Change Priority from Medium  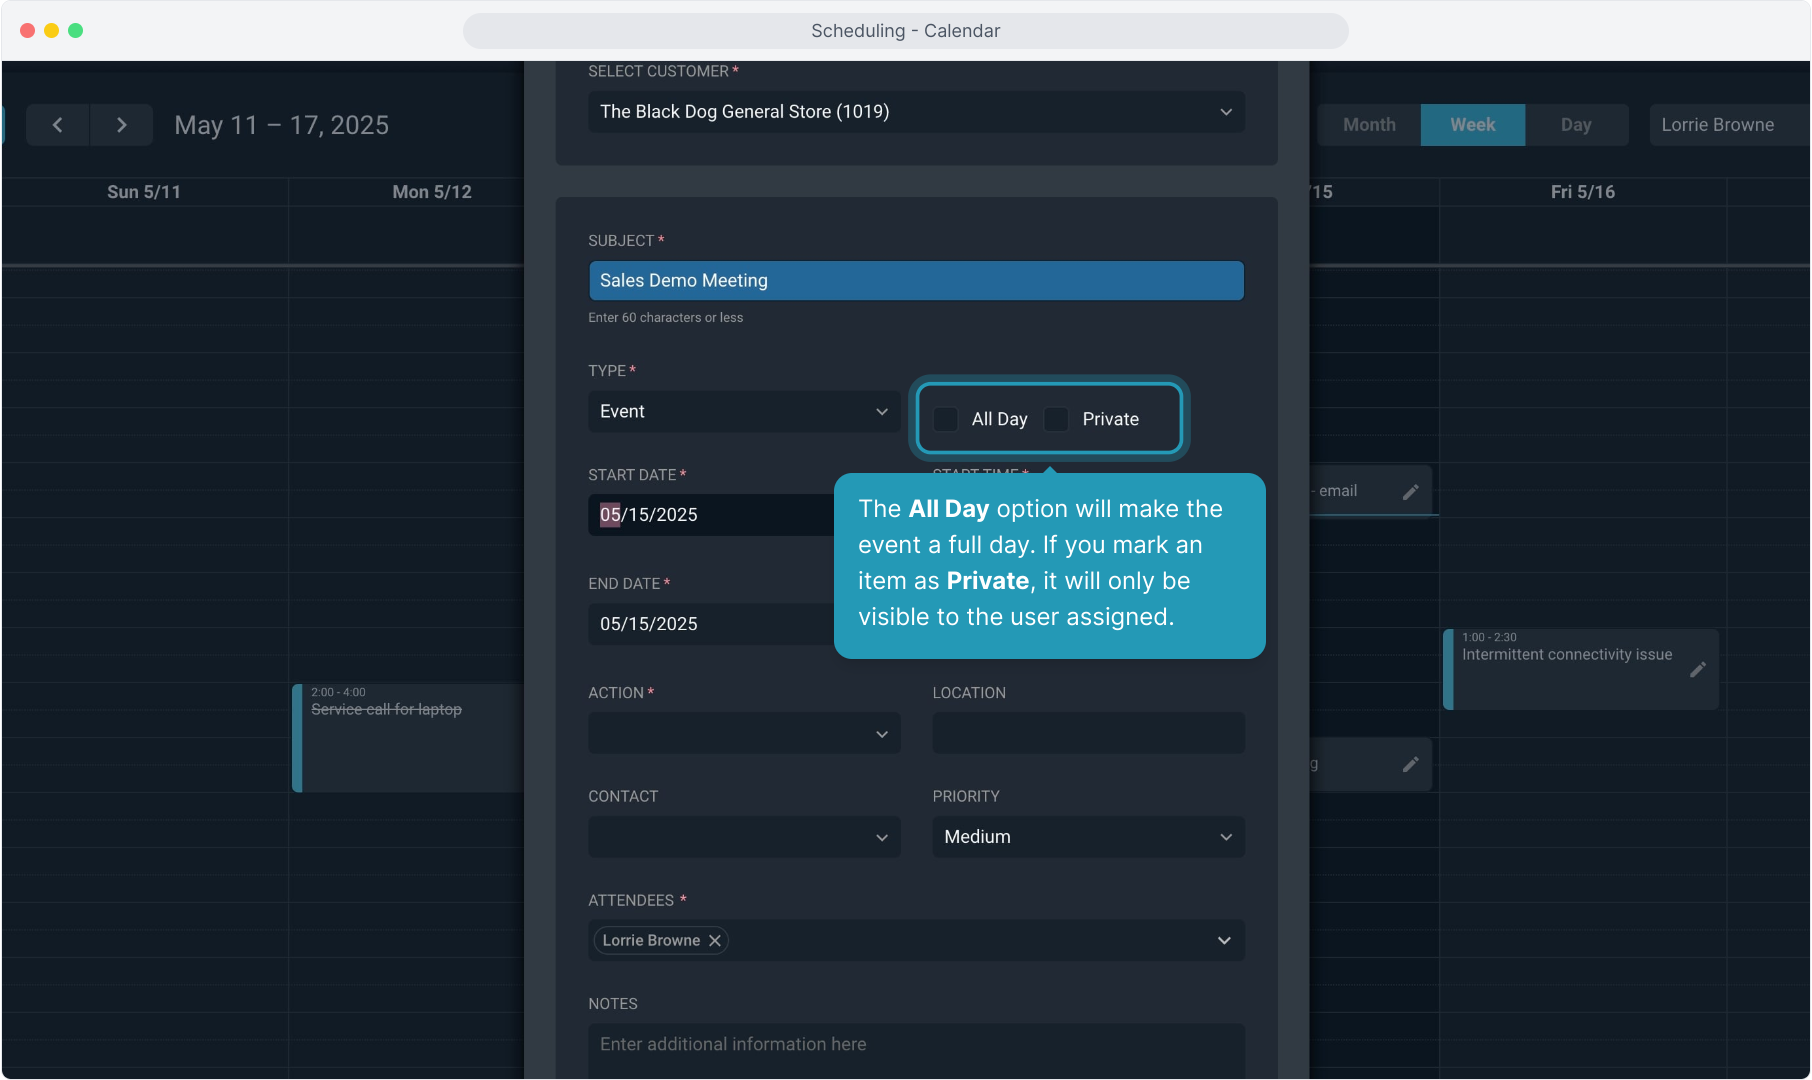pyautogui.click(x=1088, y=837)
